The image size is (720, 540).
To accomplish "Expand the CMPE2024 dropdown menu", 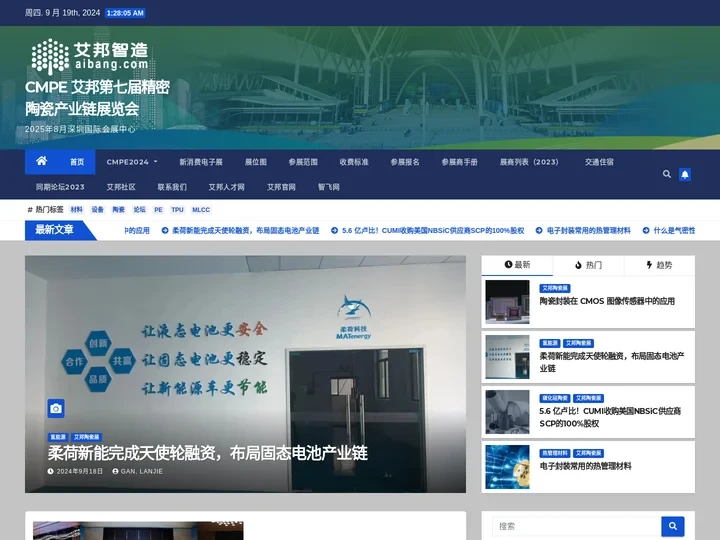I will click(x=132, y=162).
